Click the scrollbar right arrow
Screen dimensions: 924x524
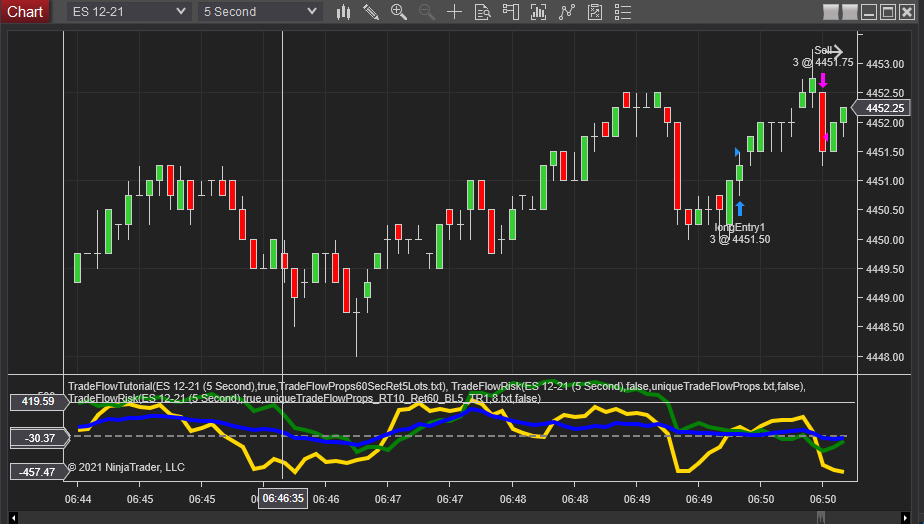(906, 518)
